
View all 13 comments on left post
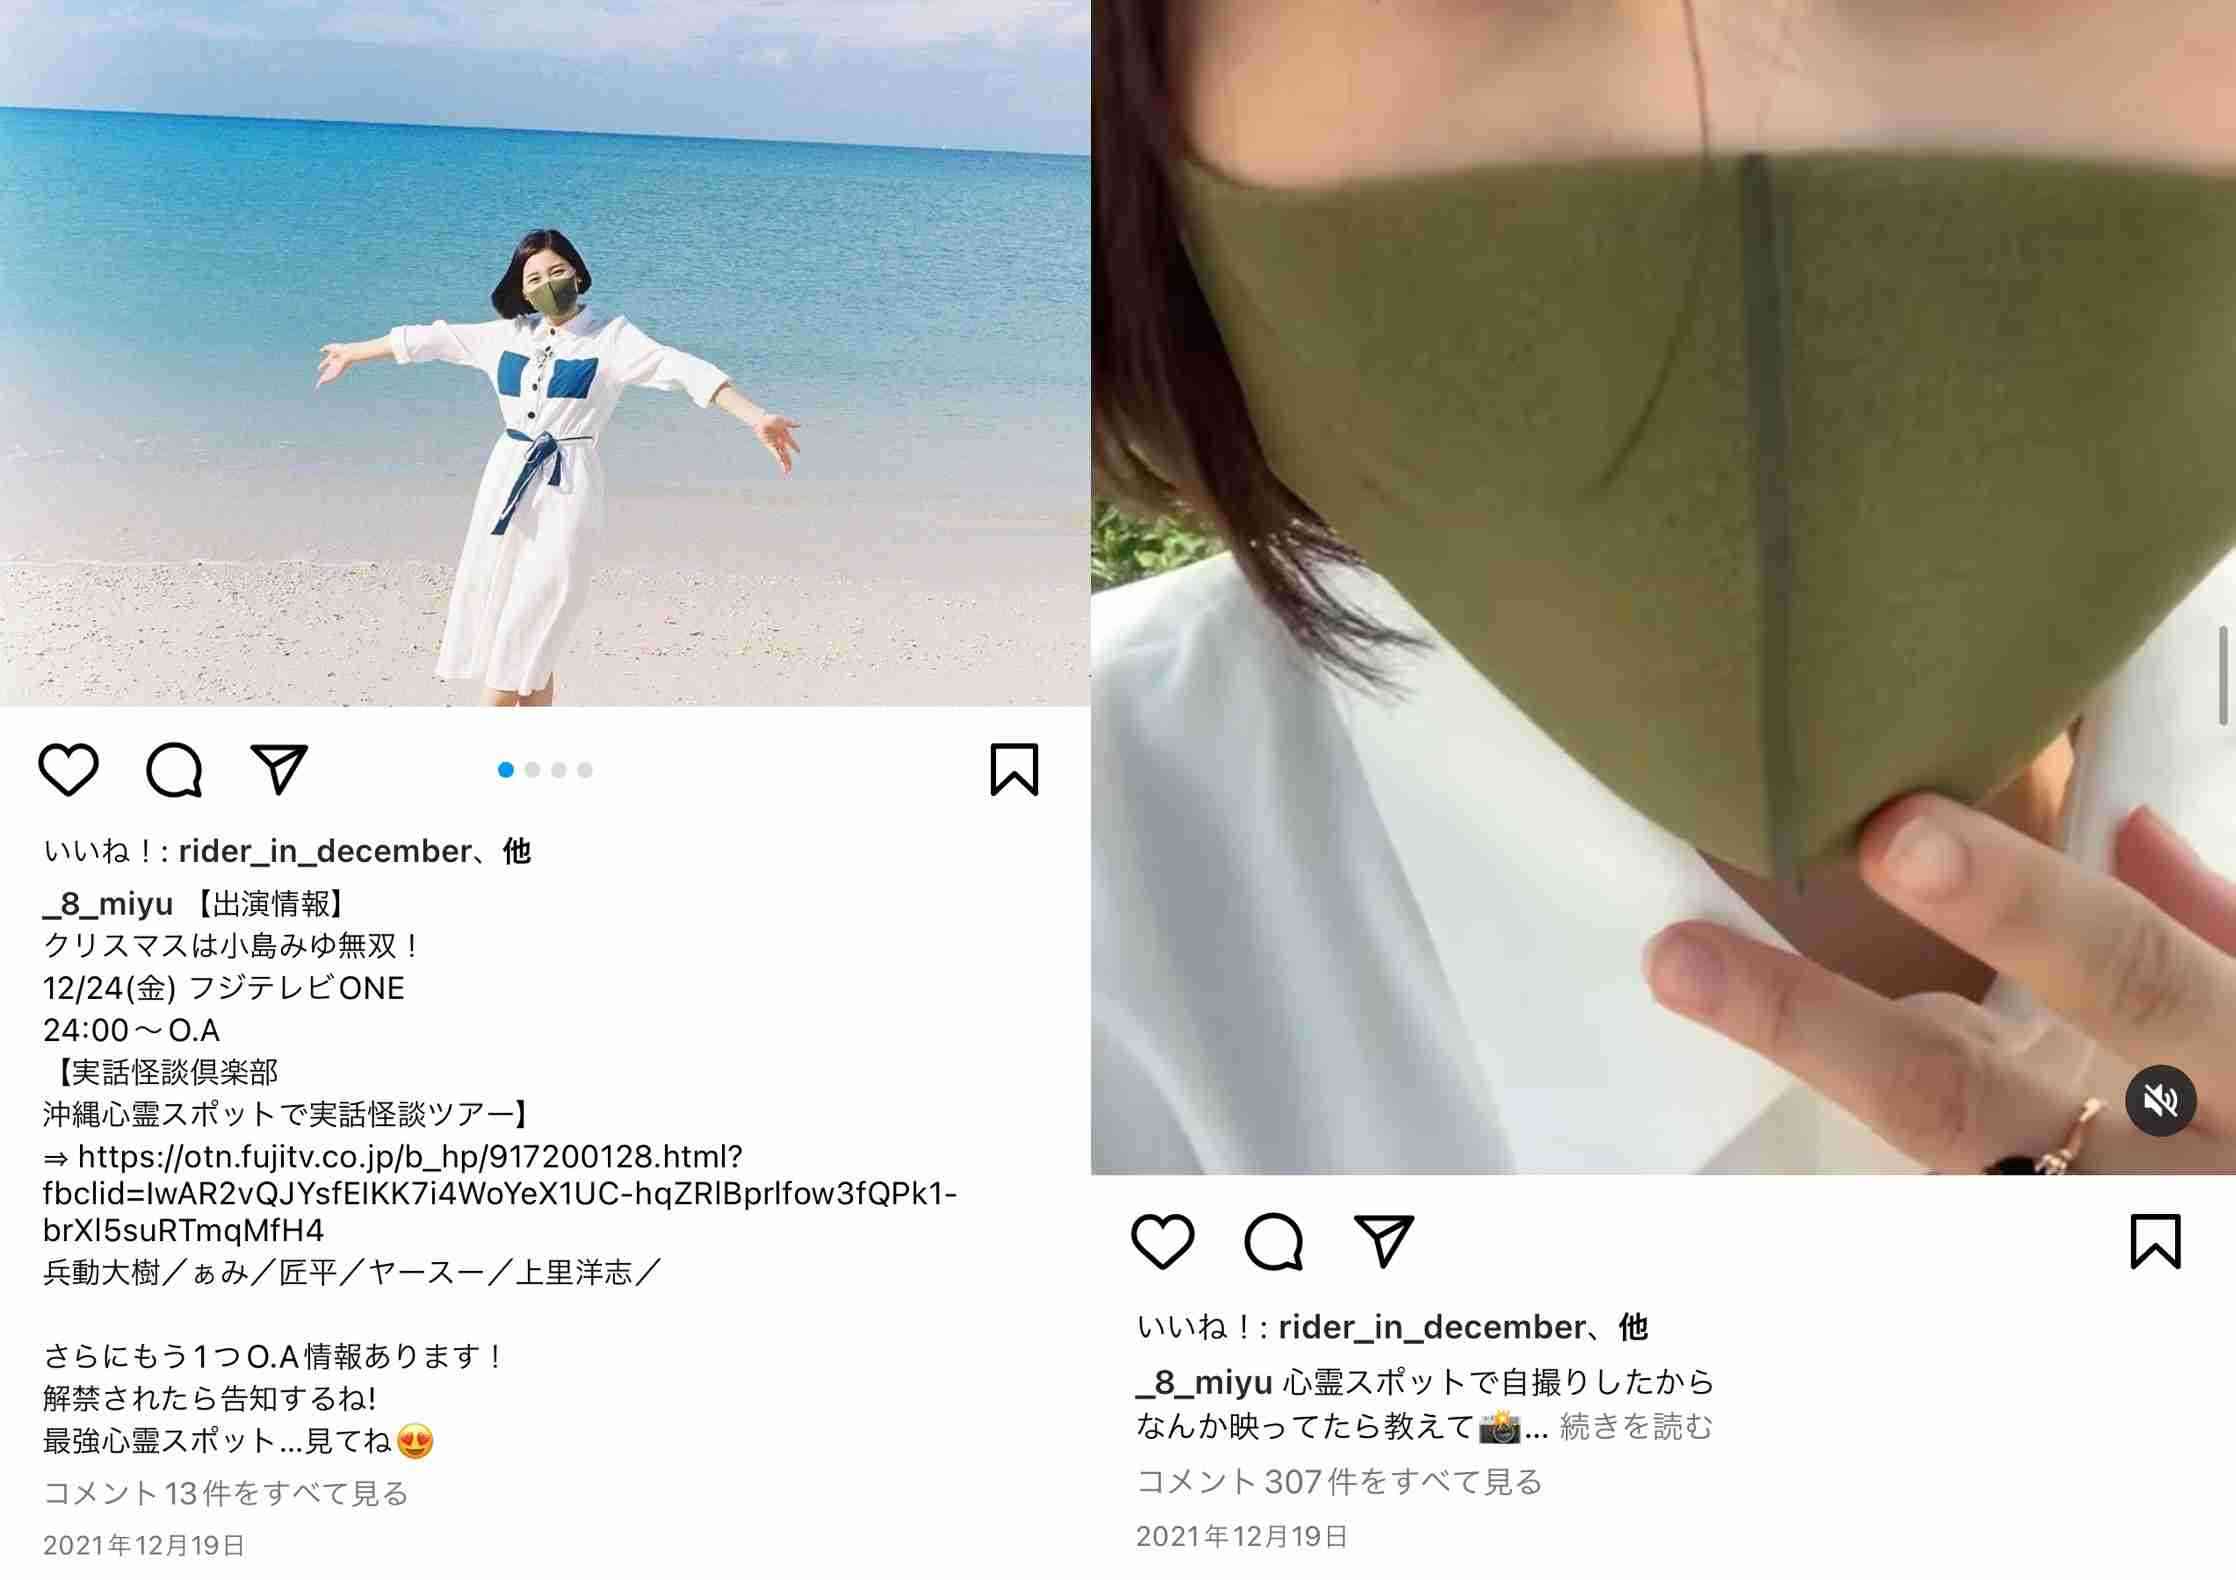[226, 1493]
